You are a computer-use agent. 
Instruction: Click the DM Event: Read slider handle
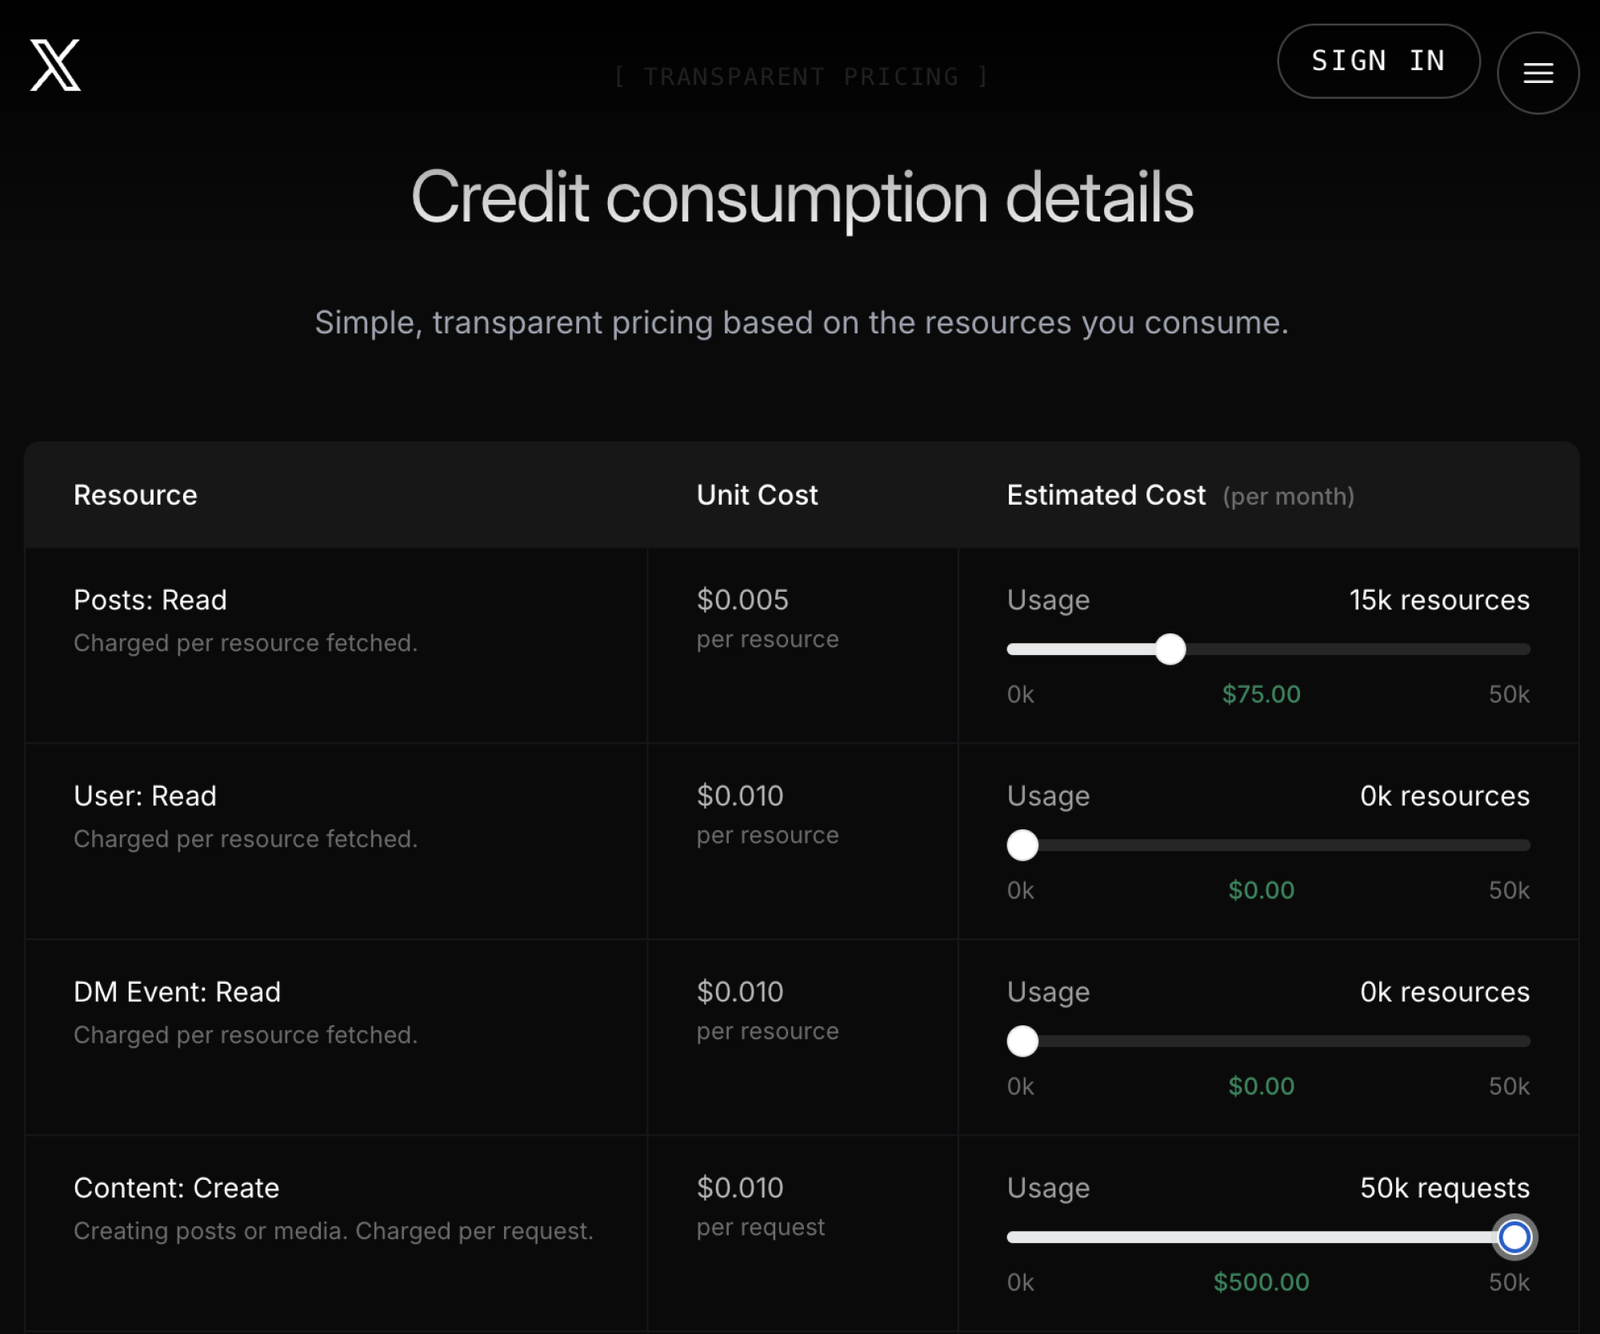pyautogui.click(x=1022, y=1041)
